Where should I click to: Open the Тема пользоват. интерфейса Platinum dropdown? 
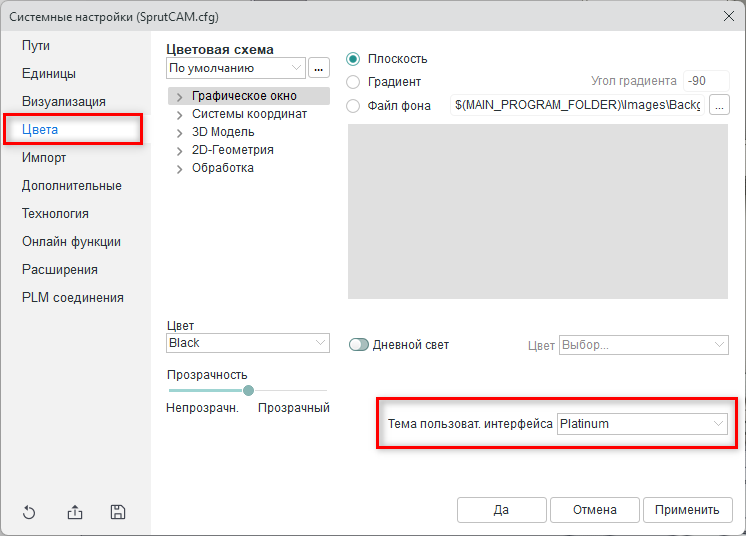tap(642, 424)
